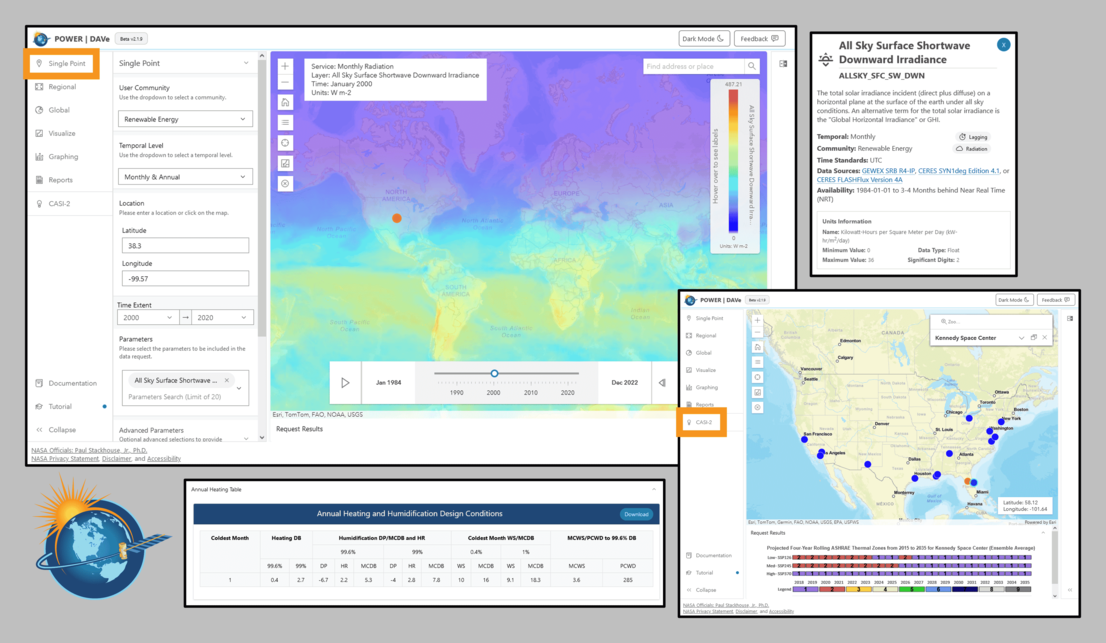Dock the Kennedy Space Center popup

[1033, 338]
